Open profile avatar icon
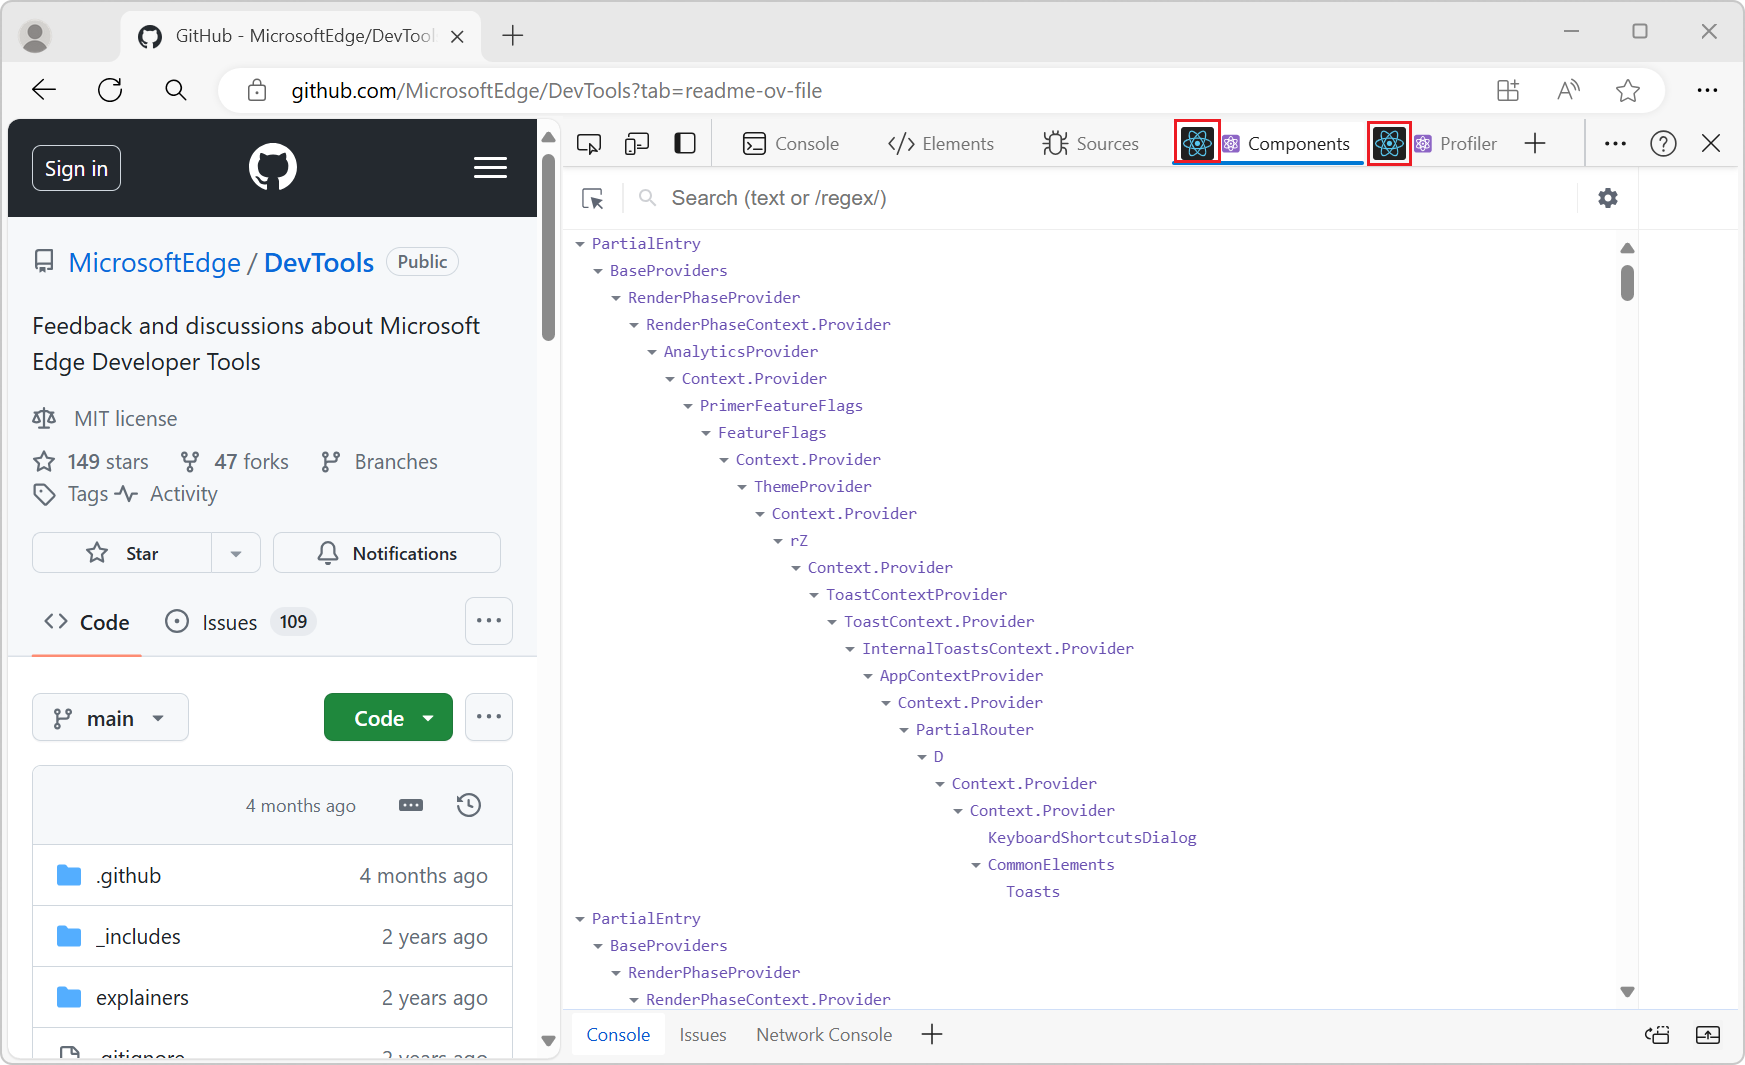Screen dimensions: 1745x1065 pyautogui.click(x=35, y=36)
